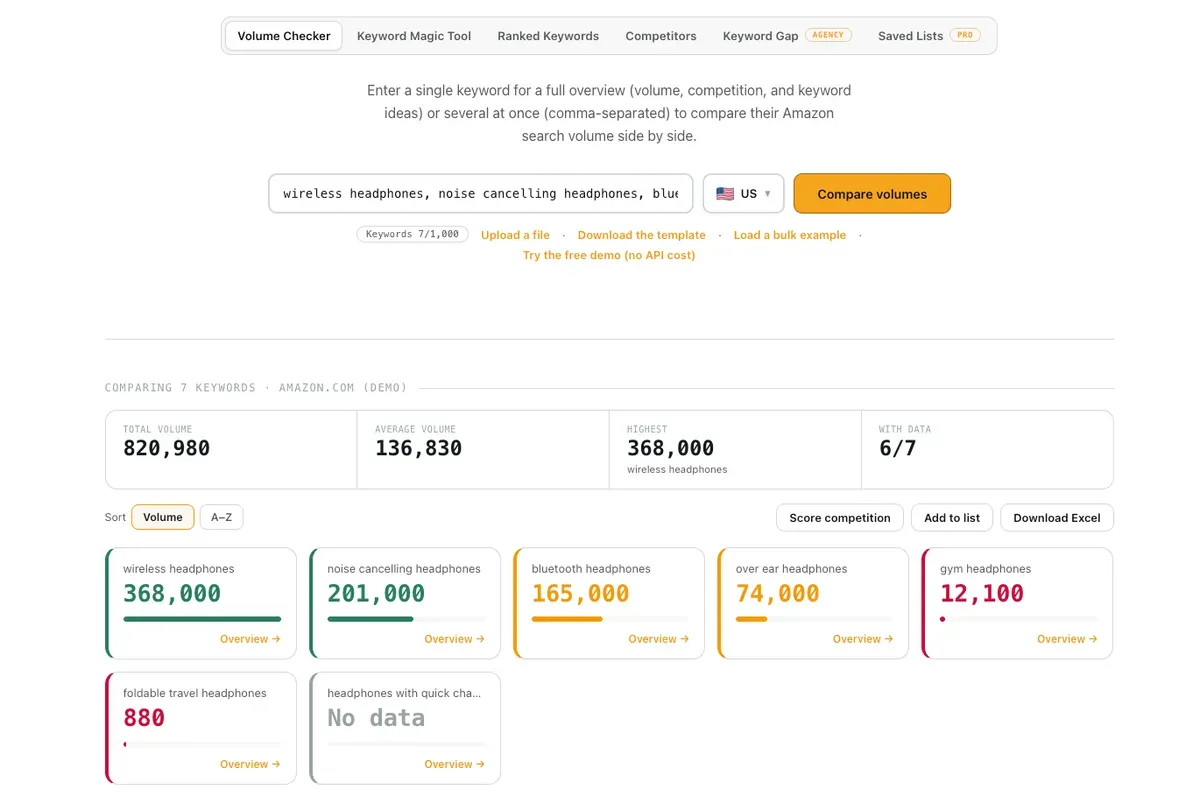Click the Upload a file link
The height and width of the screenshot is (809, 1200).
tap(515, 235)
